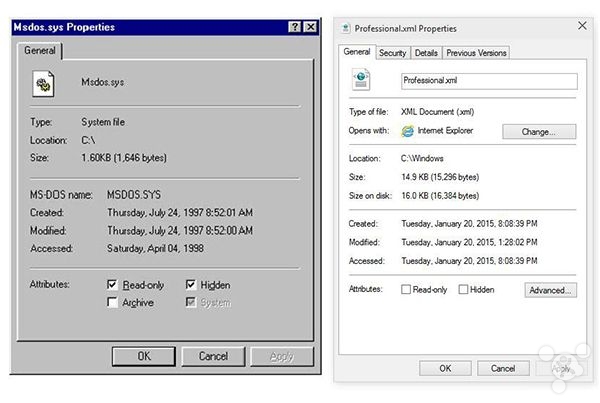Click the 'XML Document (.xml)' type value

pos(437,112)
